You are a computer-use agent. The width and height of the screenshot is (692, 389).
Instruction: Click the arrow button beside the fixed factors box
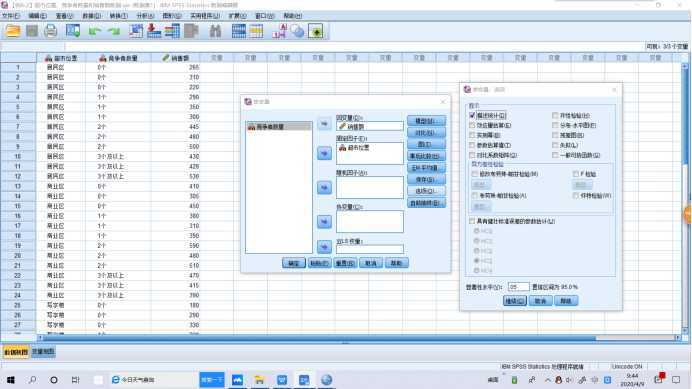324,153
